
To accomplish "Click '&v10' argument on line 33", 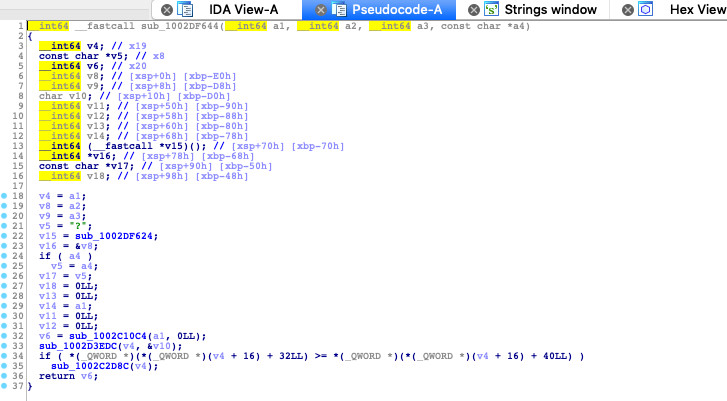I will tap(159, 346).
